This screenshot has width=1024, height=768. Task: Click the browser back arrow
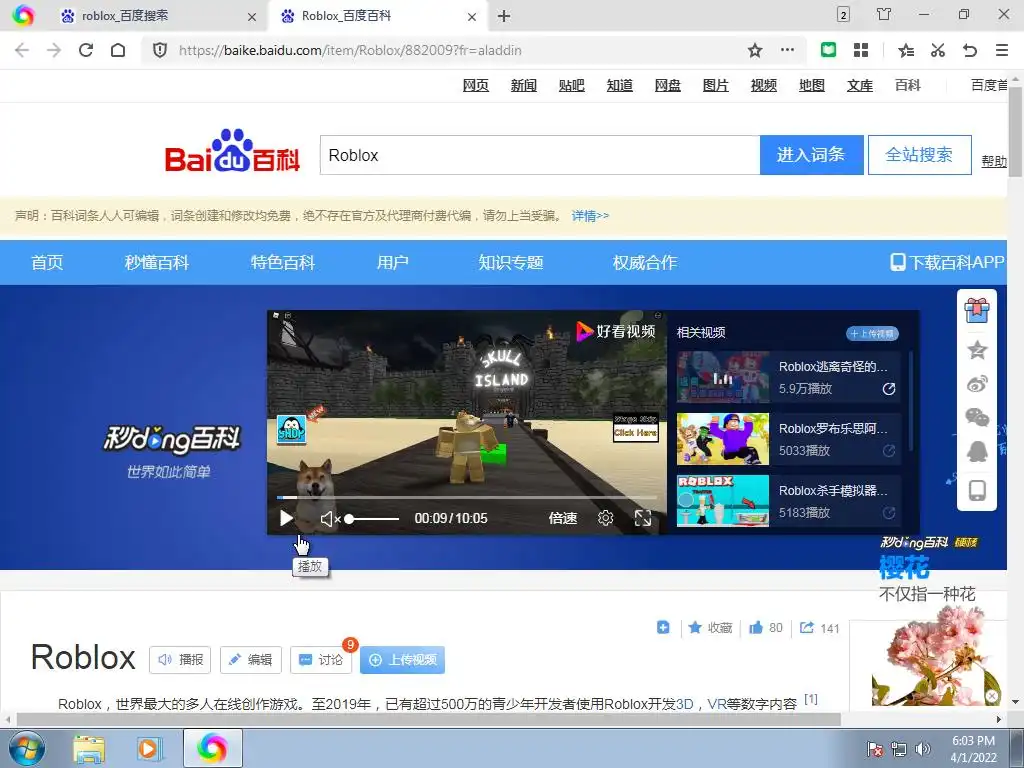[x=22, y=50]
